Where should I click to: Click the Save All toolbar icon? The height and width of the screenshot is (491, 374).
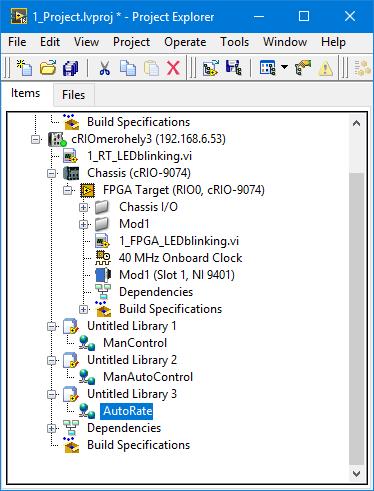click(x=70, y=68)
